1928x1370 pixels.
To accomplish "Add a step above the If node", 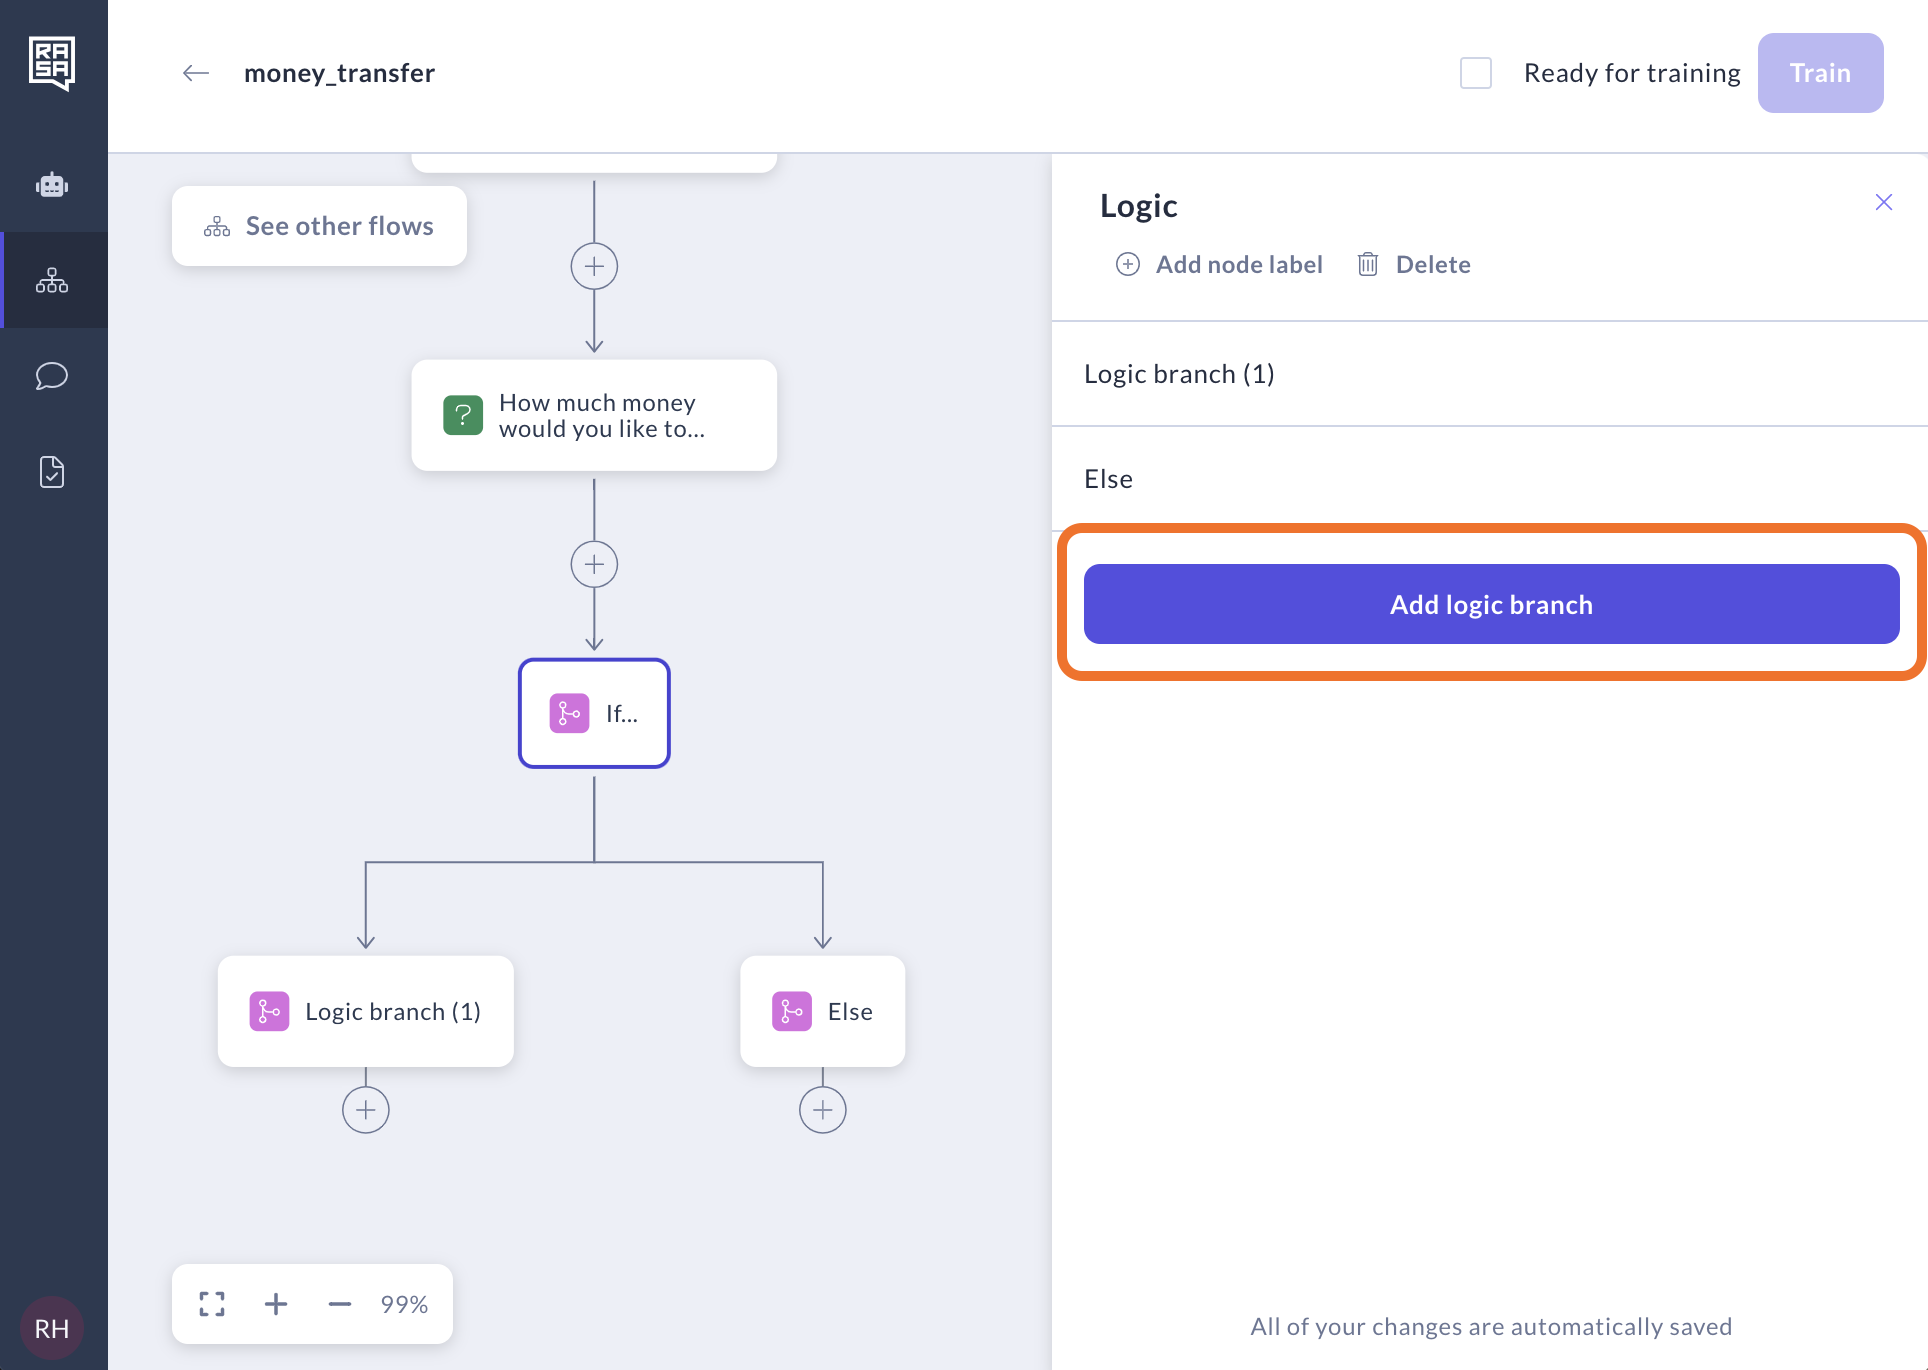I will pos(594,565).
